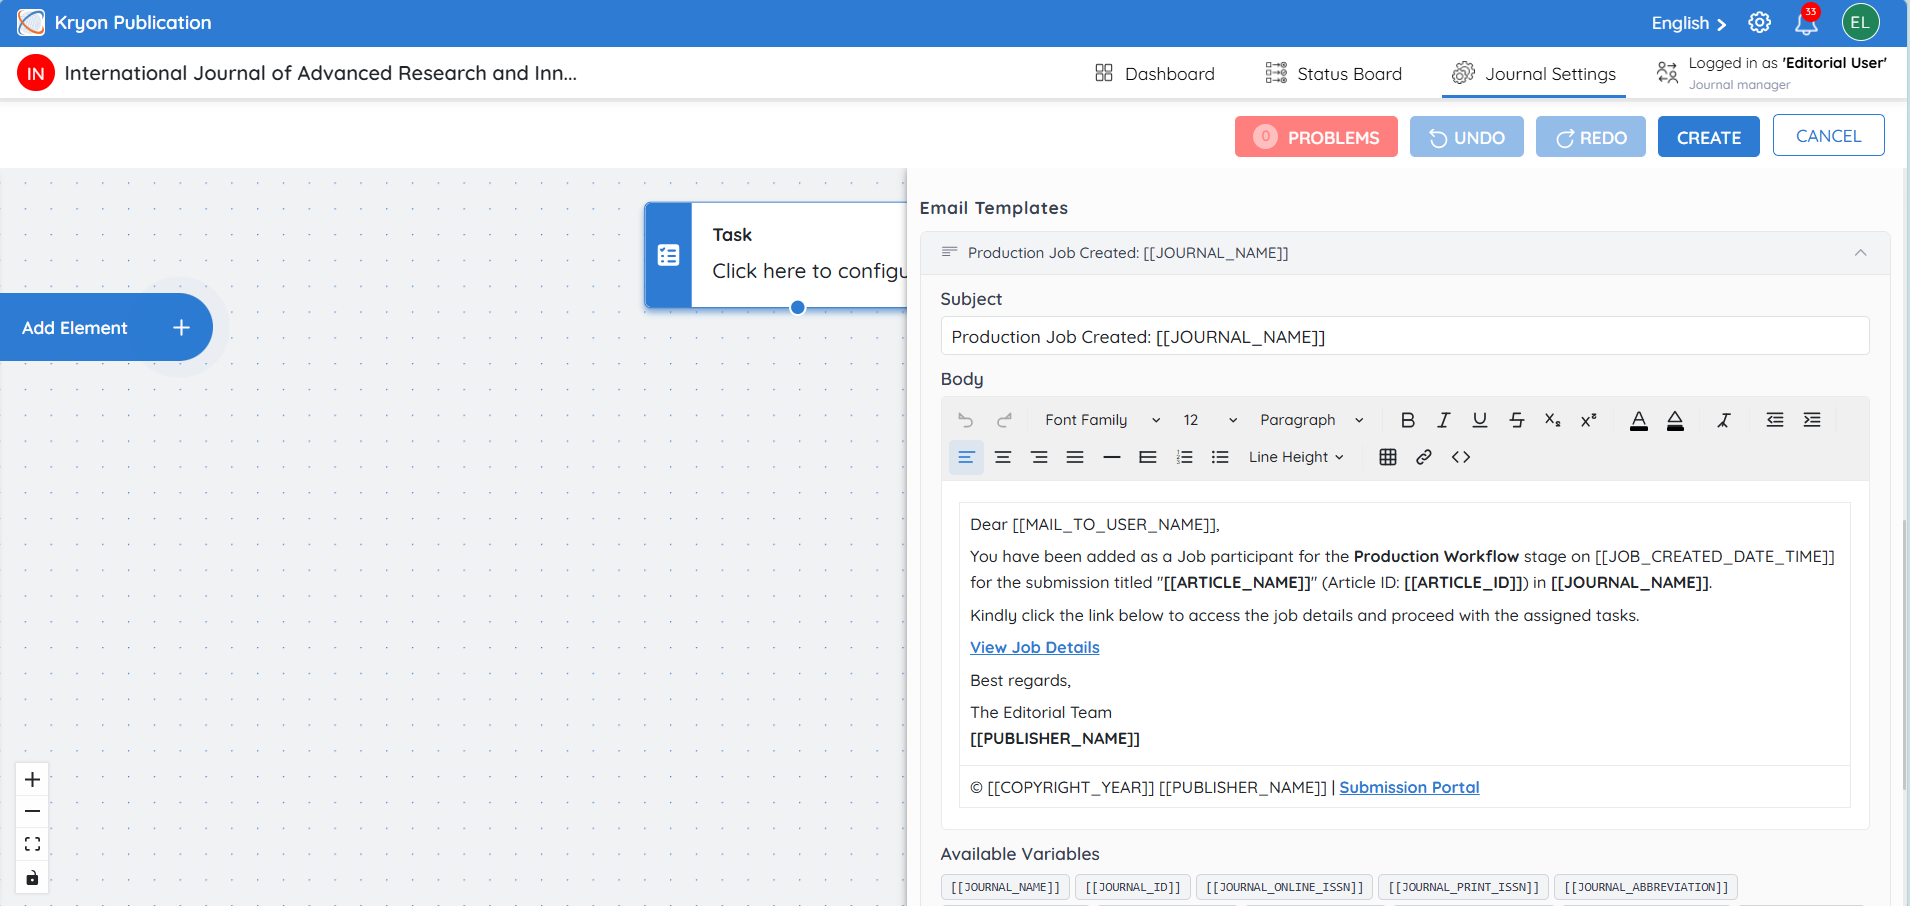
Task: Click the CANCEL button
Action: coord(1828,135)
